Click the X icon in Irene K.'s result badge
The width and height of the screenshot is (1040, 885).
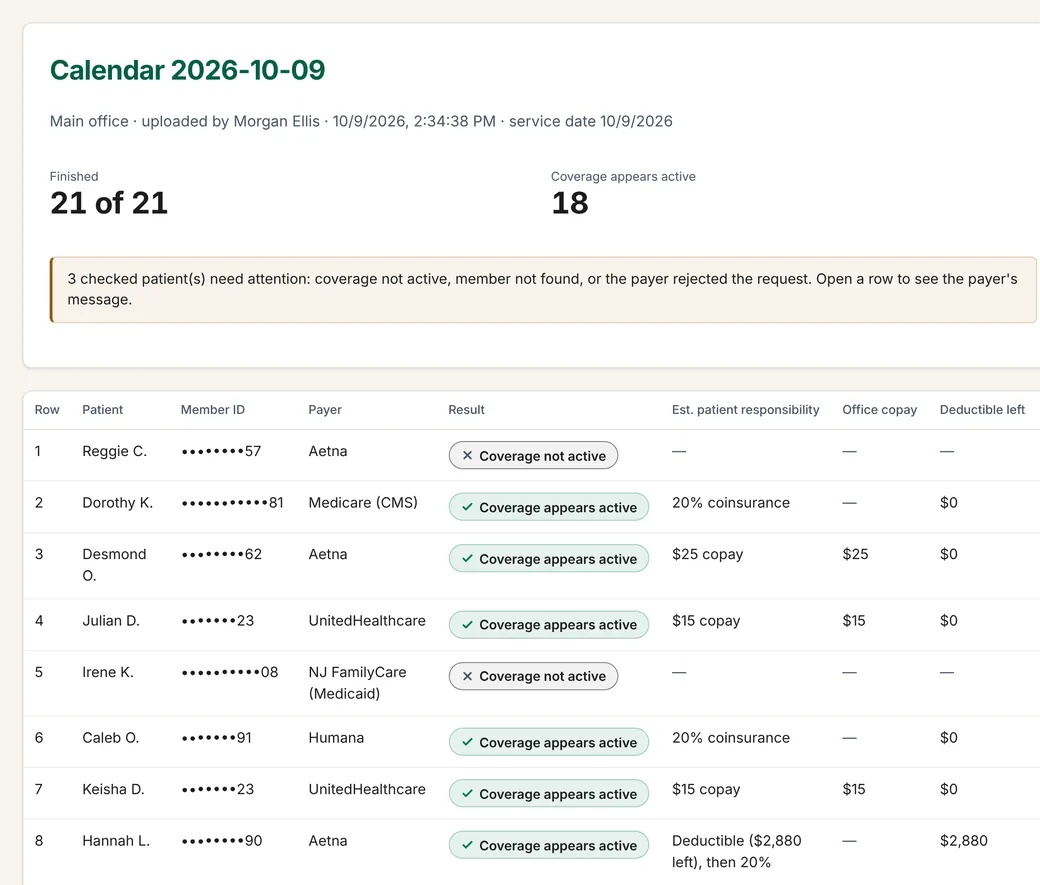point(468,676)
